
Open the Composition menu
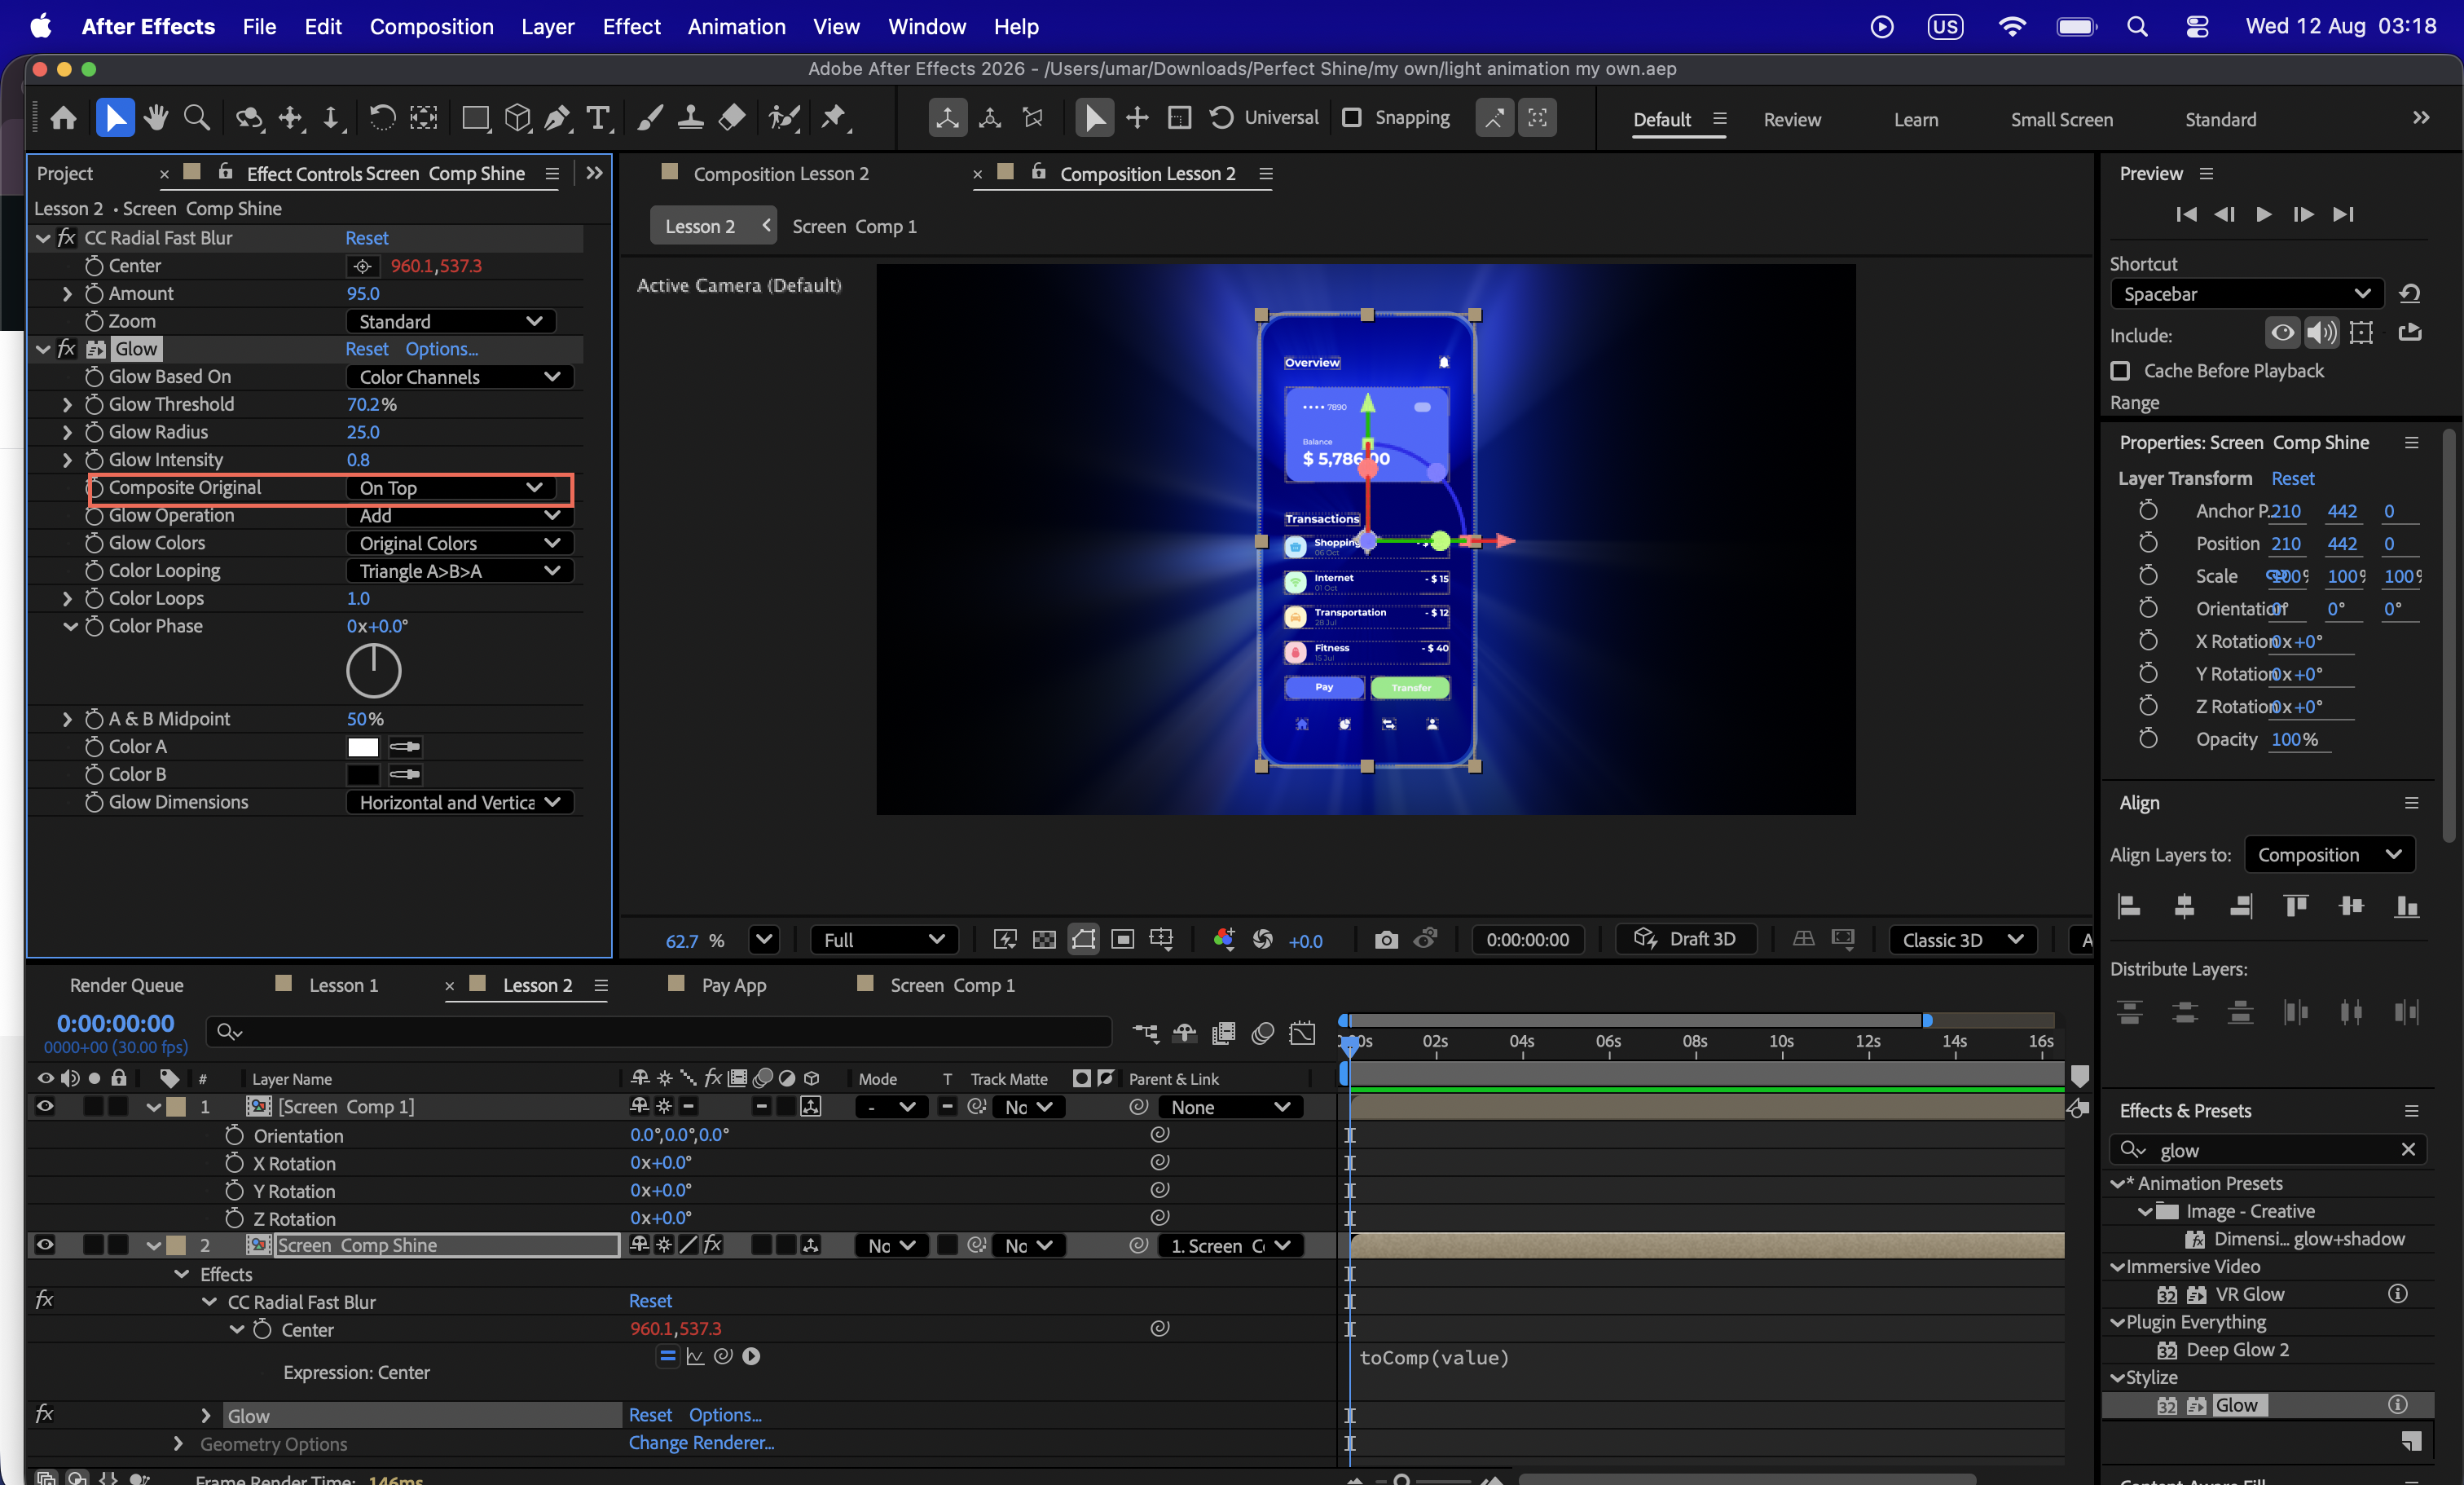click(431, 26)
